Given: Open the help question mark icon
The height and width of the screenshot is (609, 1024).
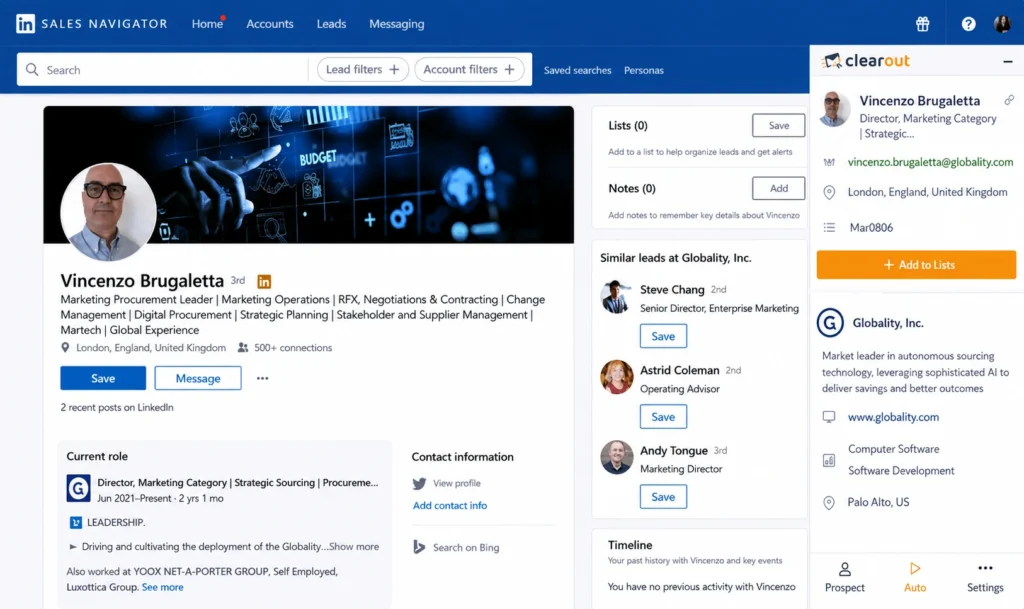Looking at the screenshot, I should [968, 24].
